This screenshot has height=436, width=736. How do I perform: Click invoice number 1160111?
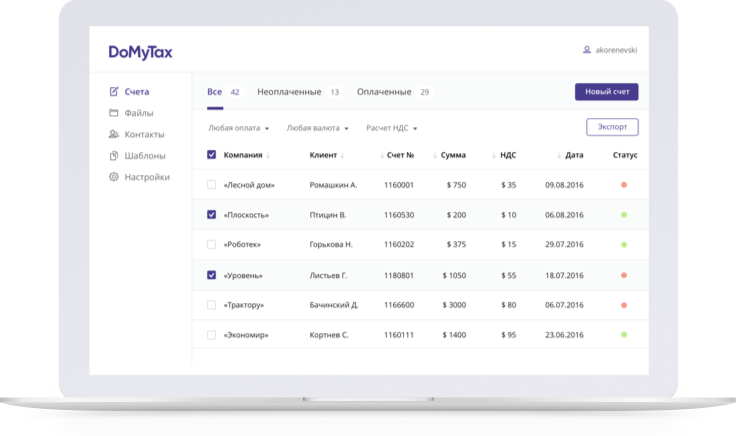coord(399,335)
